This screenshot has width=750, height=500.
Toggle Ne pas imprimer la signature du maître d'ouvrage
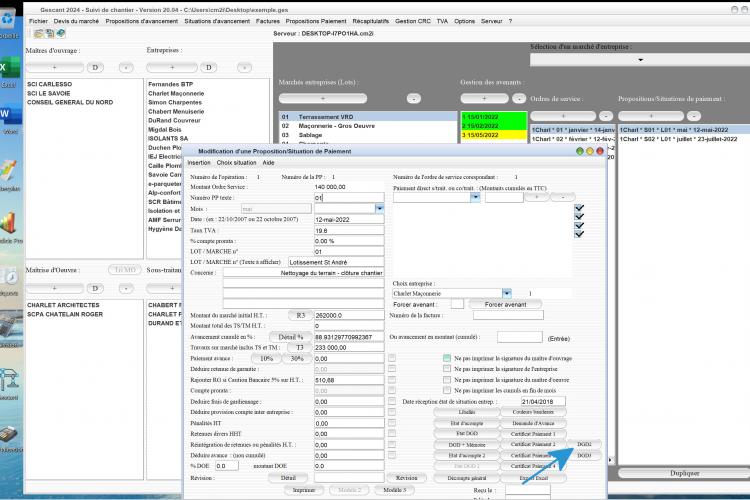tap(447, 358)
